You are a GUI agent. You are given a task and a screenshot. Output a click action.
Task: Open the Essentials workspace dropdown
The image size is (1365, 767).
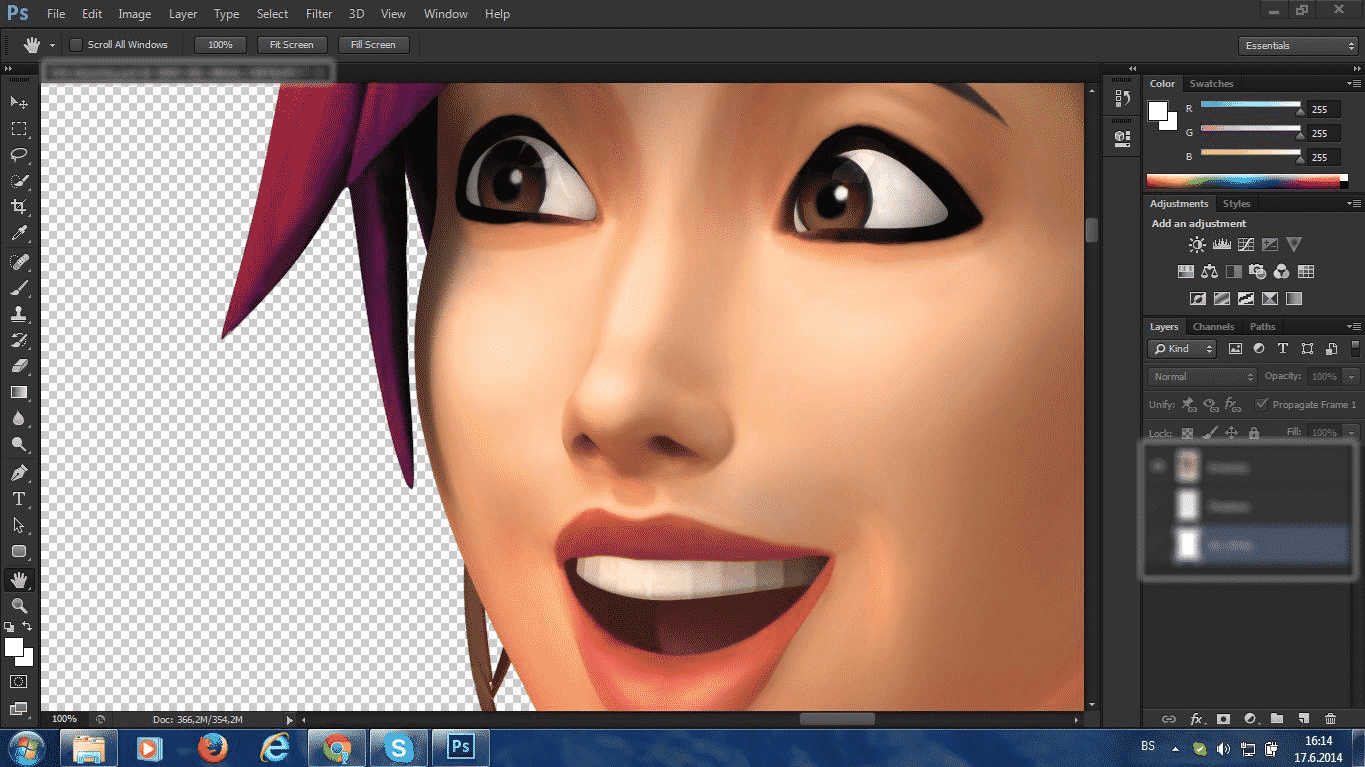coord(1298,46)
